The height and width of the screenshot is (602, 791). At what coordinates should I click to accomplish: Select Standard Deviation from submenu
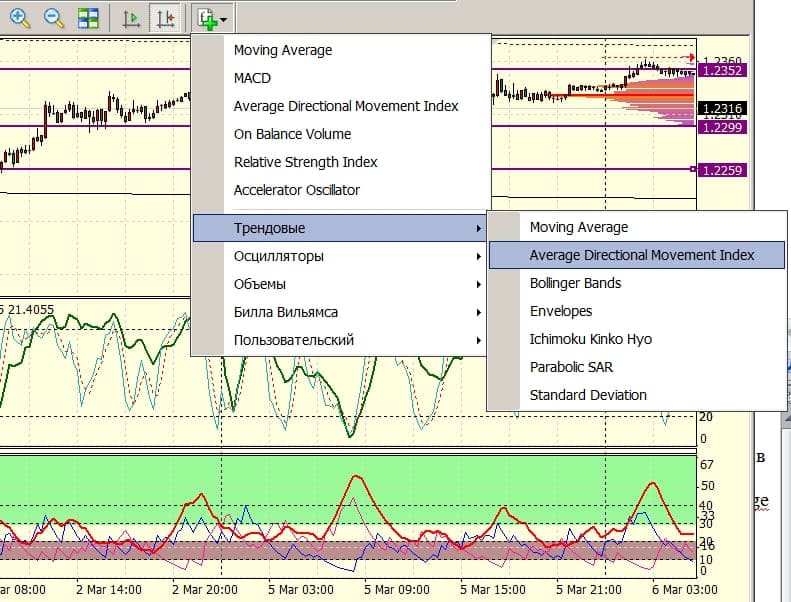pyautogui.click(x=637, y=395)
